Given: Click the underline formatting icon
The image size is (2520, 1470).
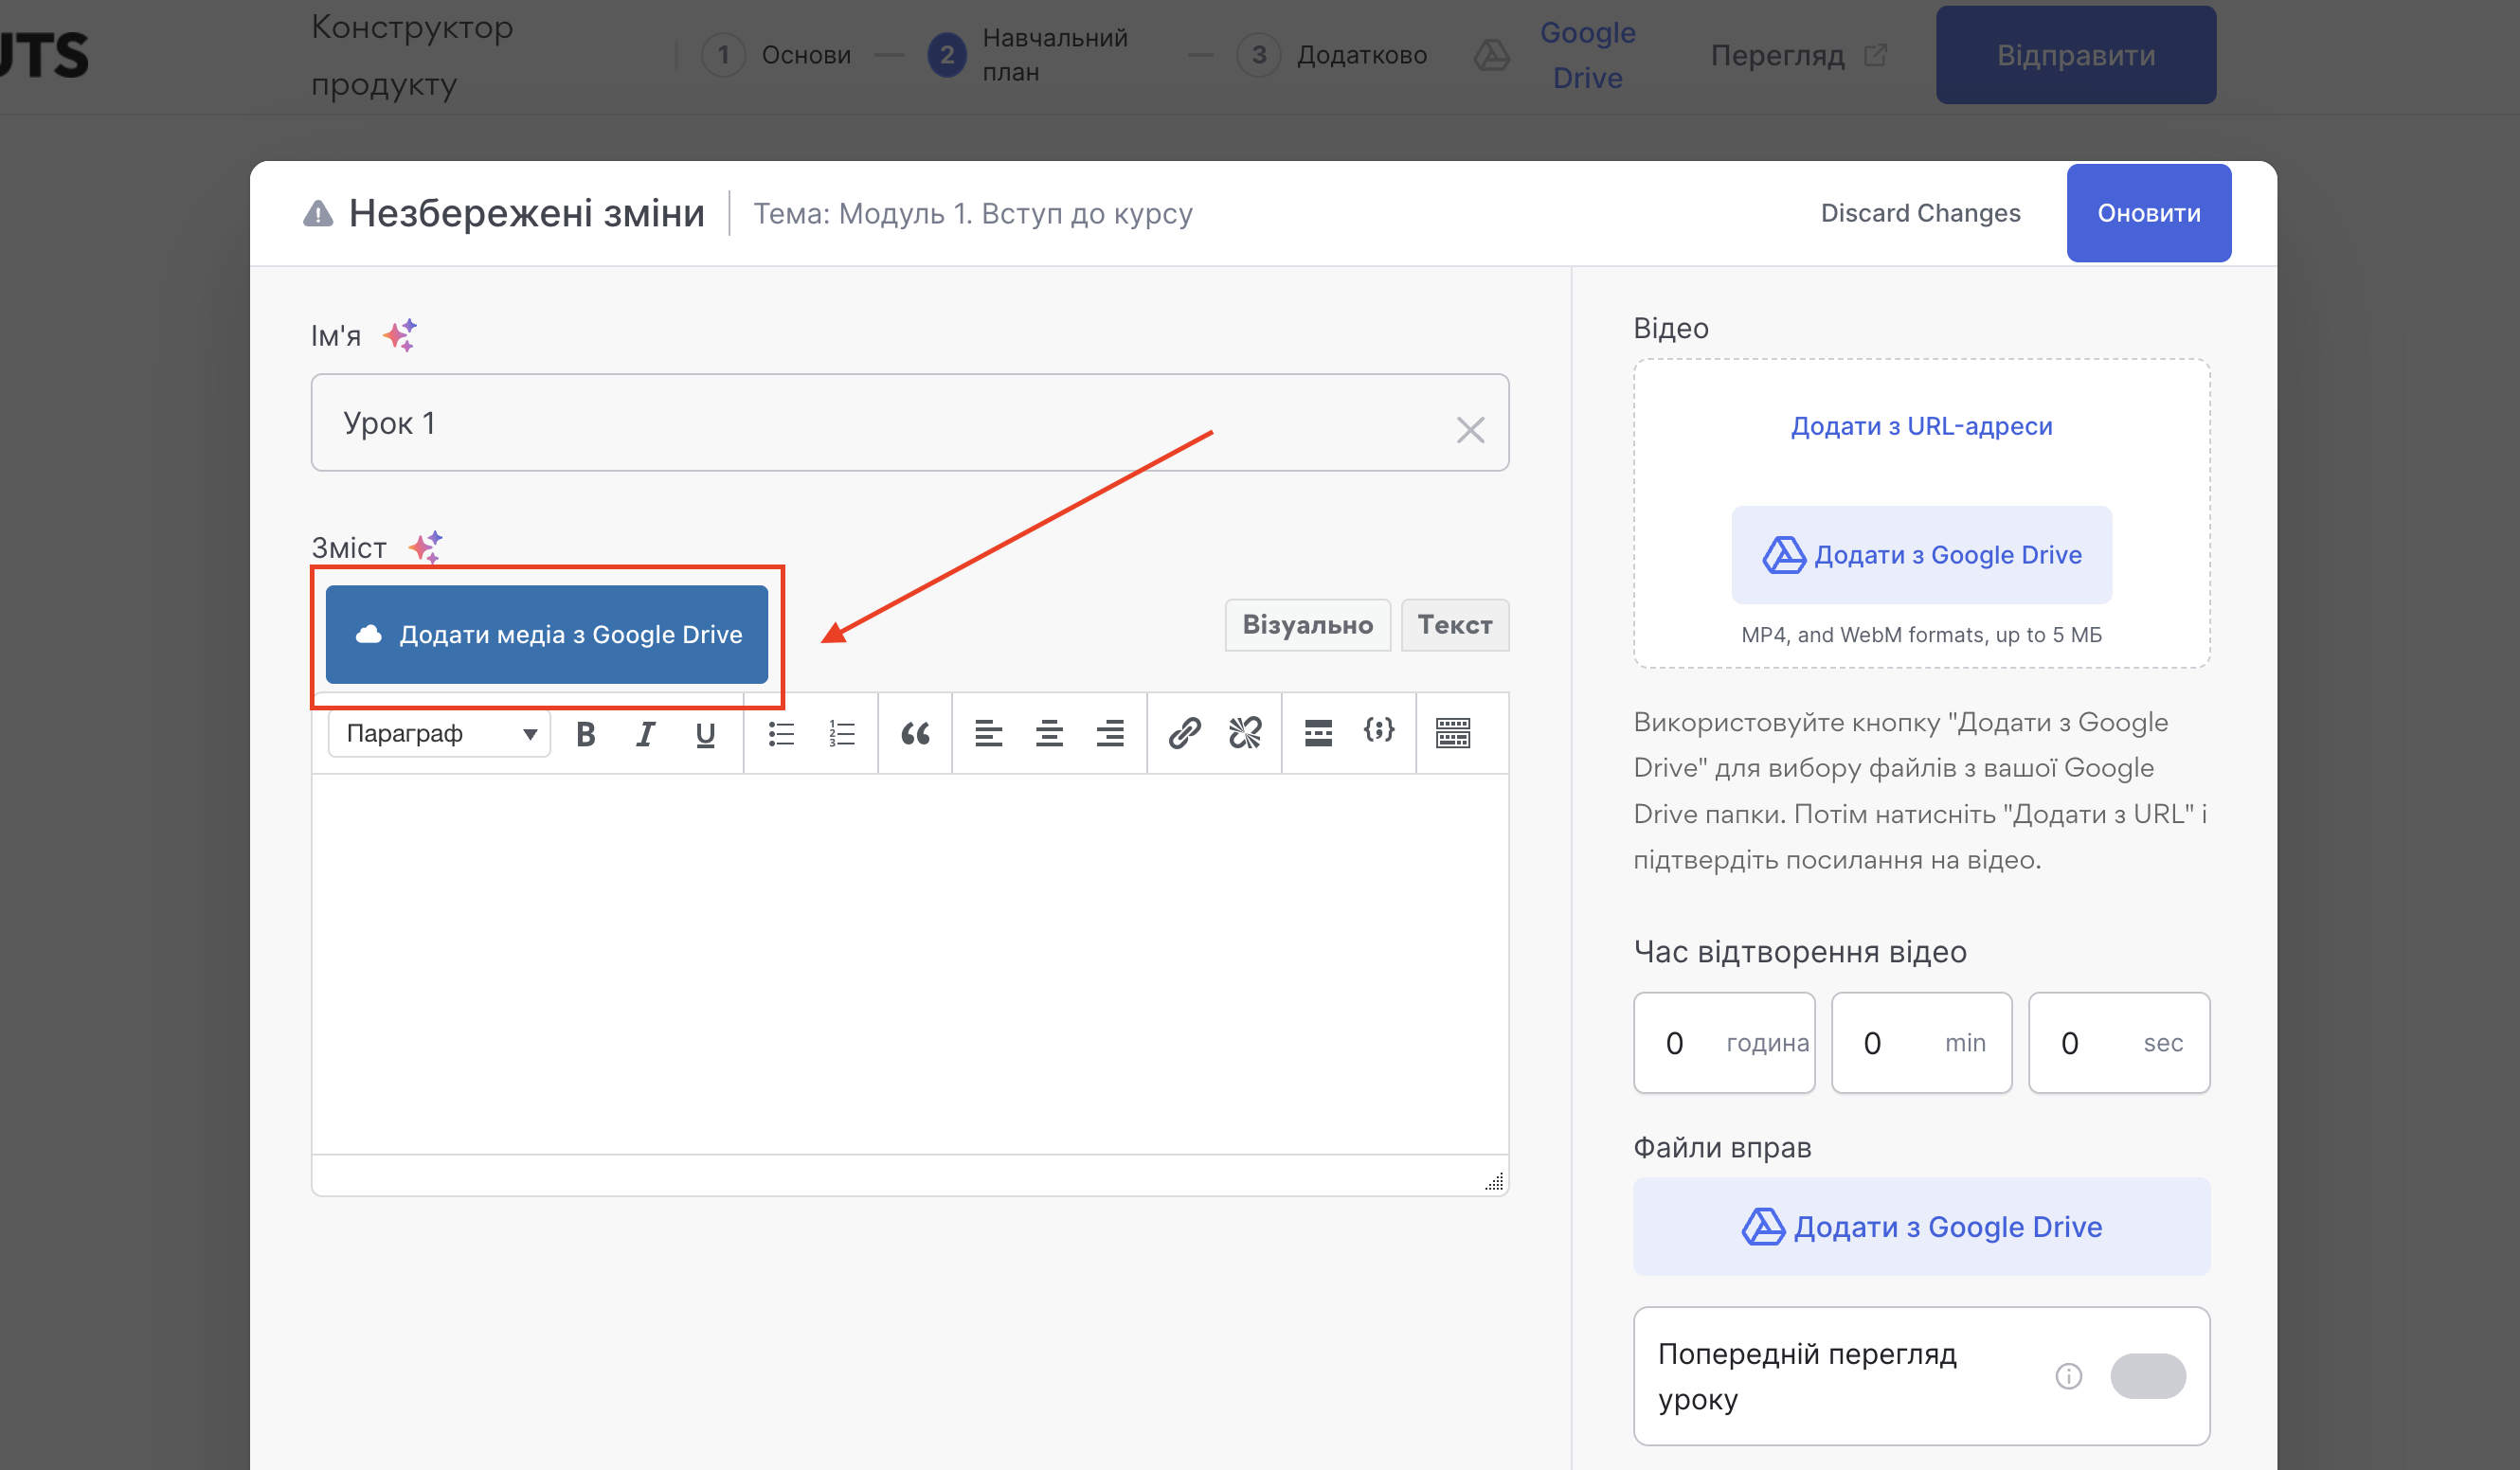Looking at the screenshot, I should [705, 734].
